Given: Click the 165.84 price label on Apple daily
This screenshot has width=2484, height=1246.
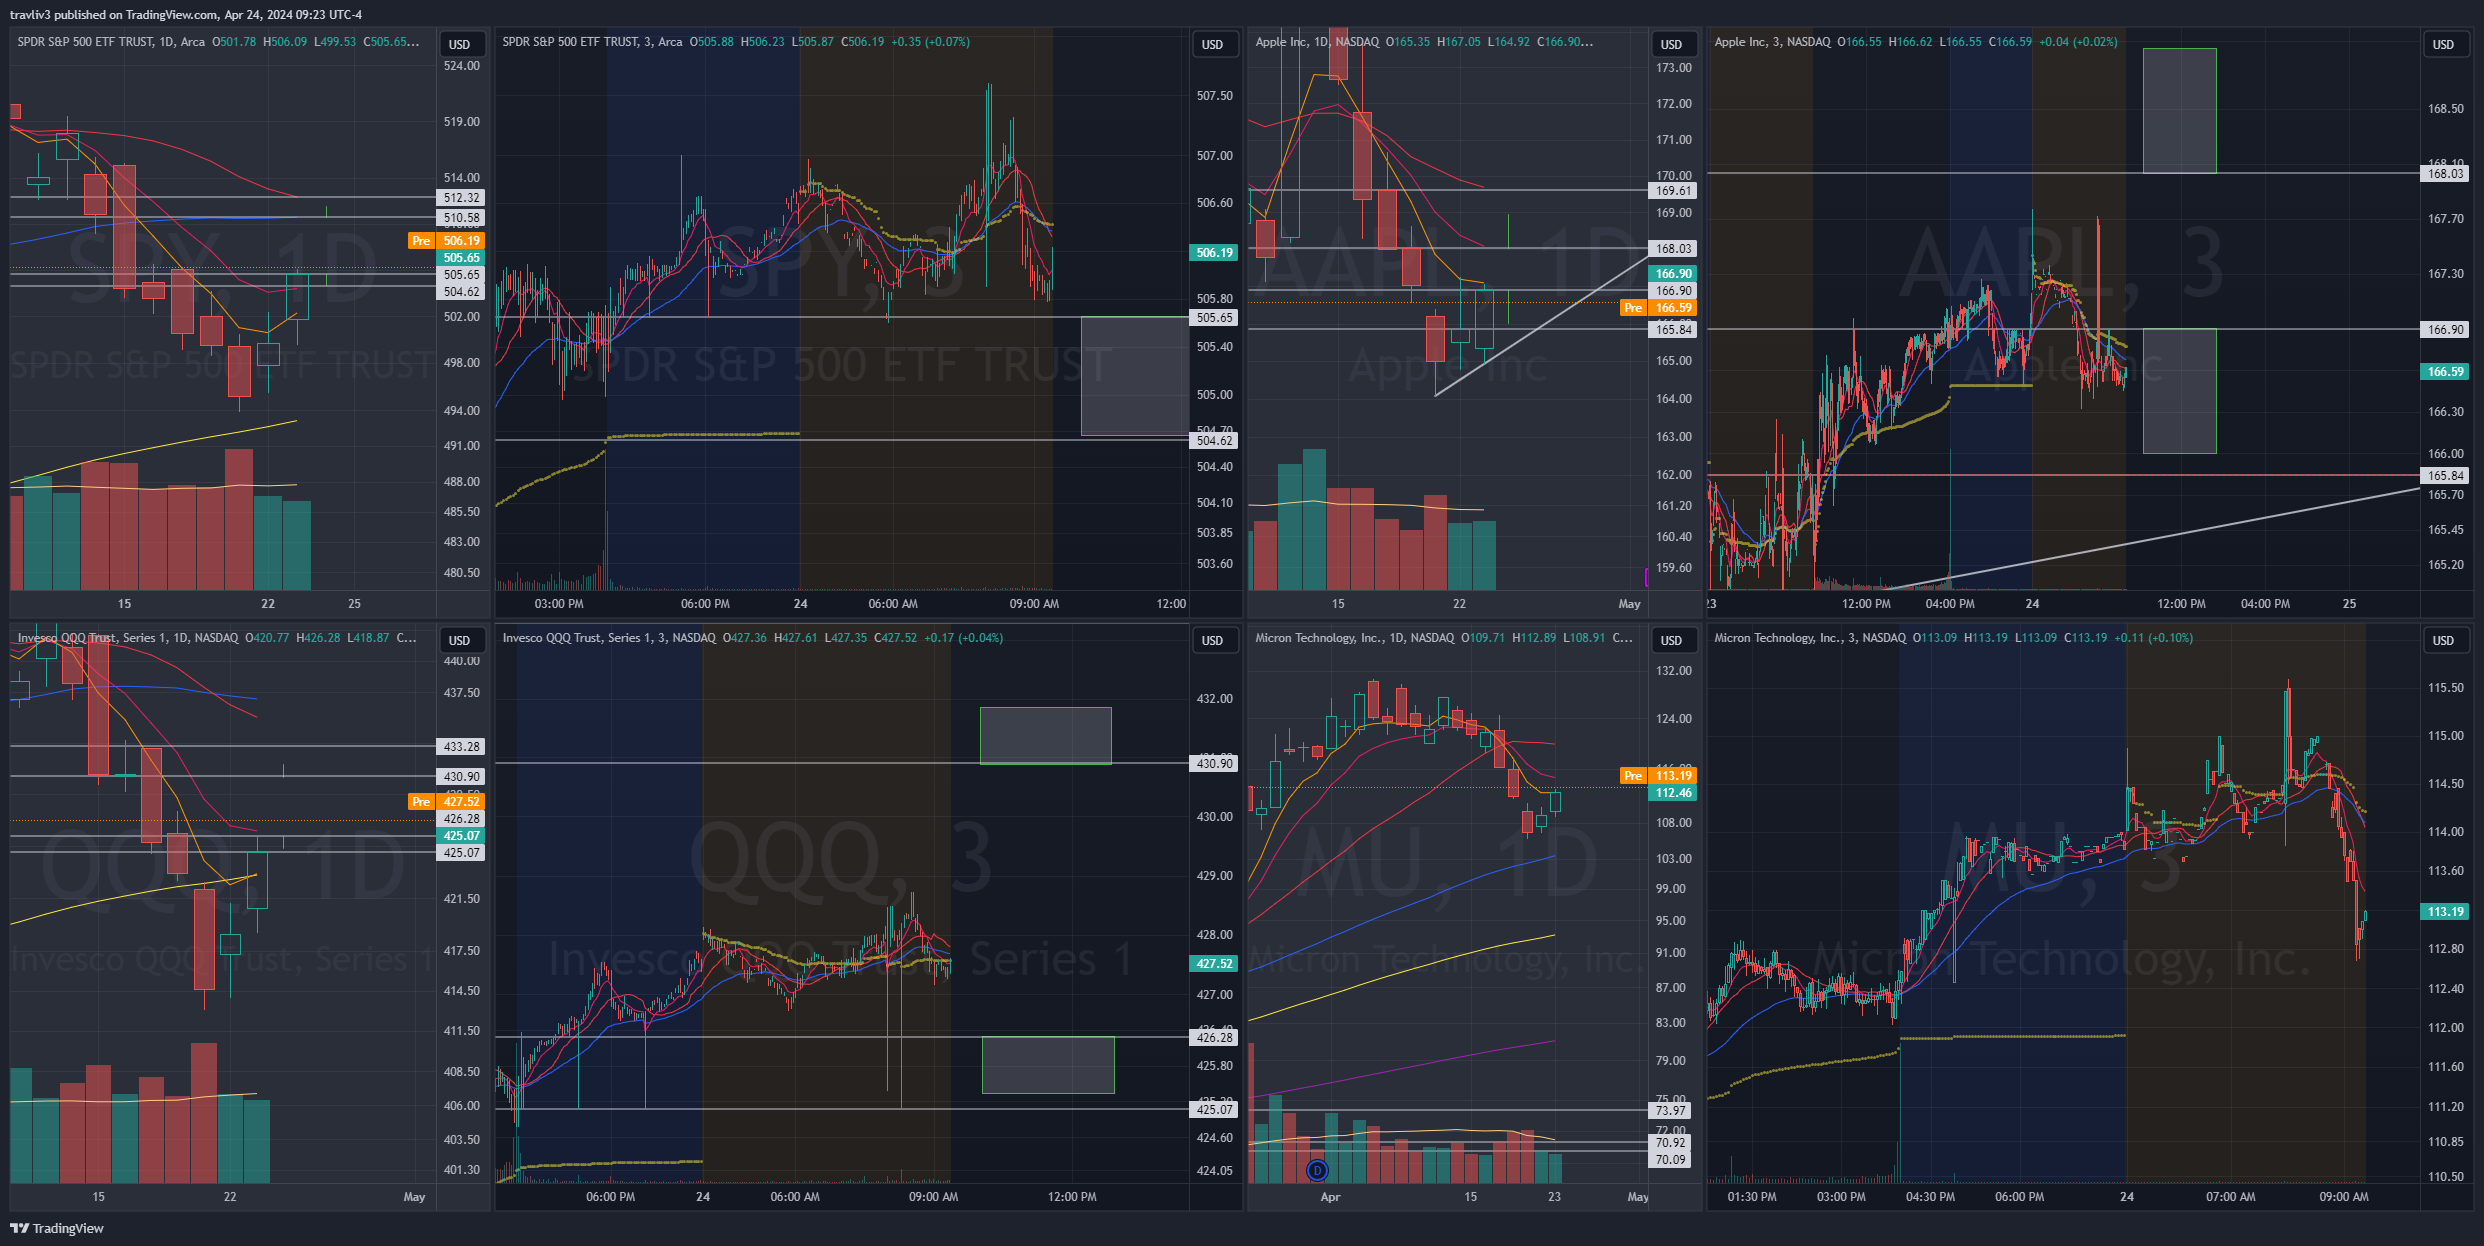Looking at the screenshot, I should 1673,330.
